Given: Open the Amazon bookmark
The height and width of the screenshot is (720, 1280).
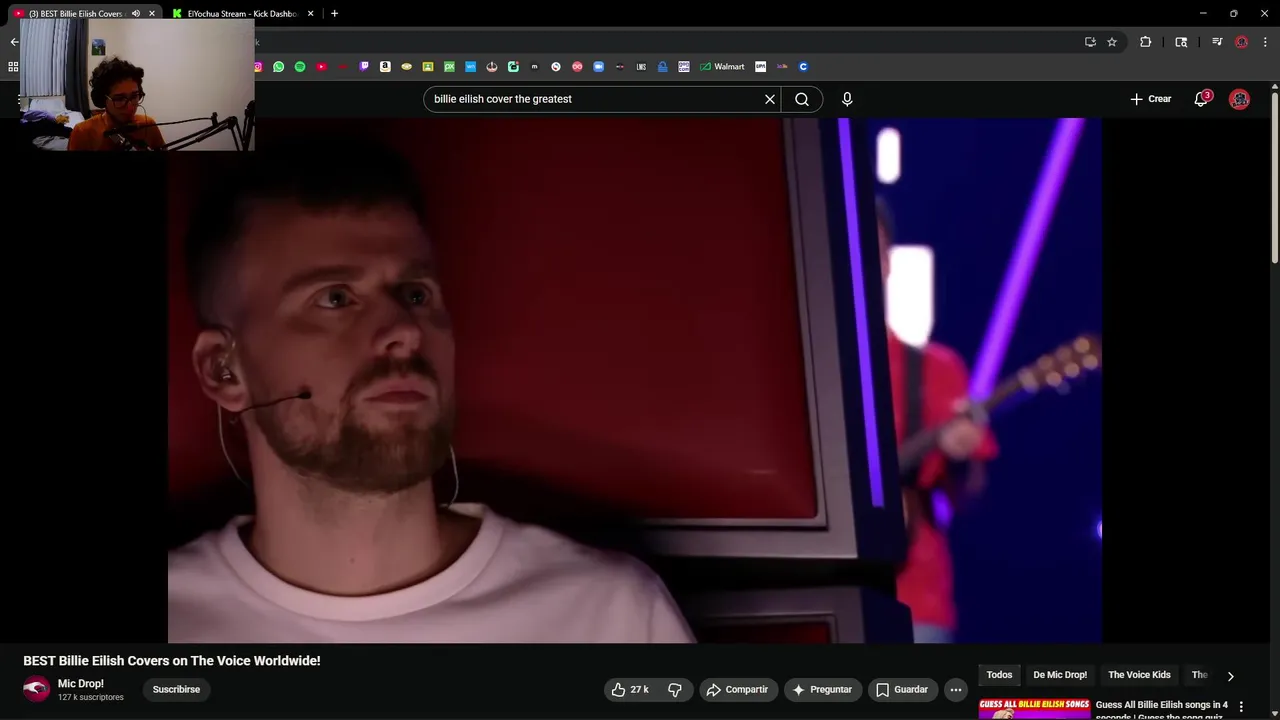Looking at the screenshot, I should click(x=385, y=67).
